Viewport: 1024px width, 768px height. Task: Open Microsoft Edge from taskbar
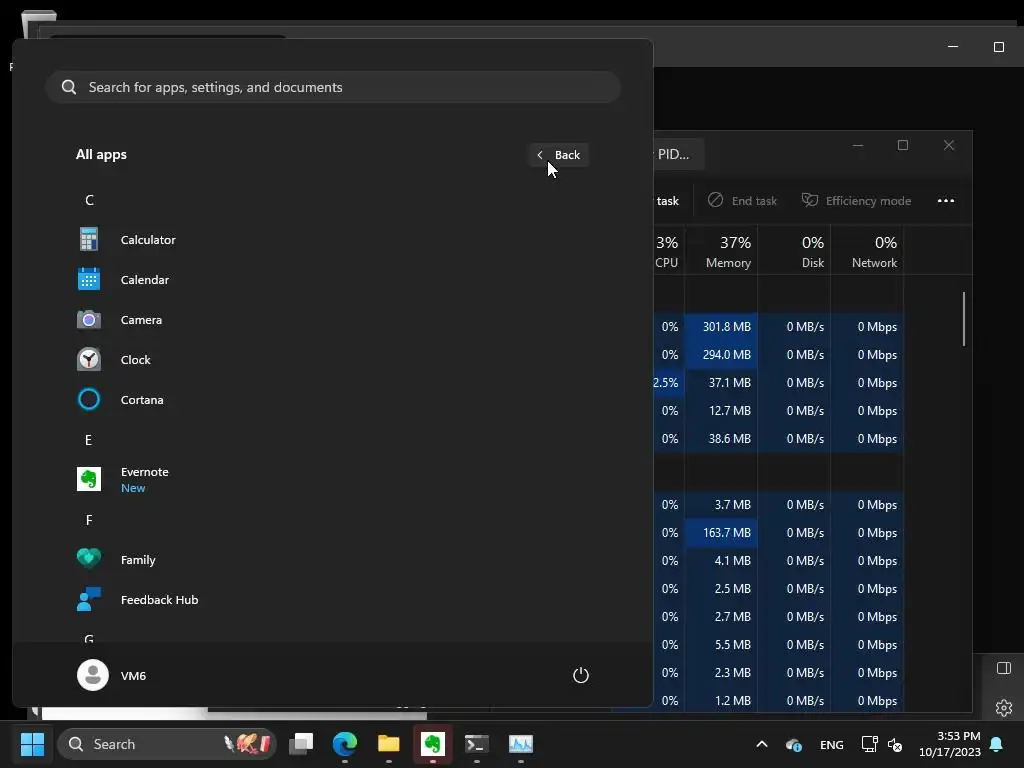pyautogui.click(x=345, y=744)
